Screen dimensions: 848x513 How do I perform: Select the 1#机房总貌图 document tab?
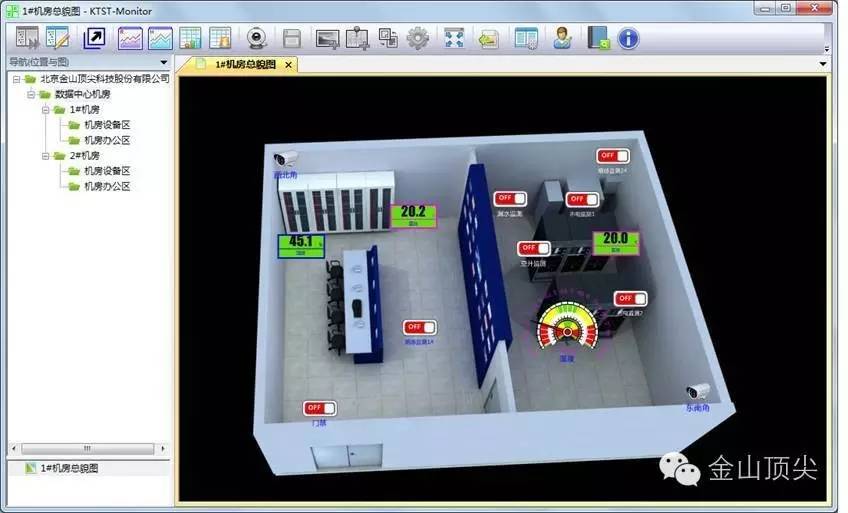[240, 64]
